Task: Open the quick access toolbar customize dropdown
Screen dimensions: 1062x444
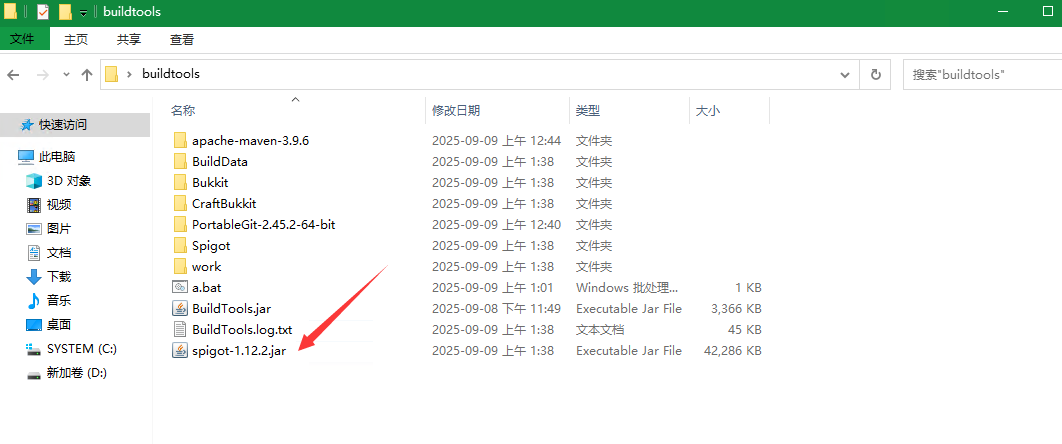Action: pyautogui.click(x=83, y=12)
